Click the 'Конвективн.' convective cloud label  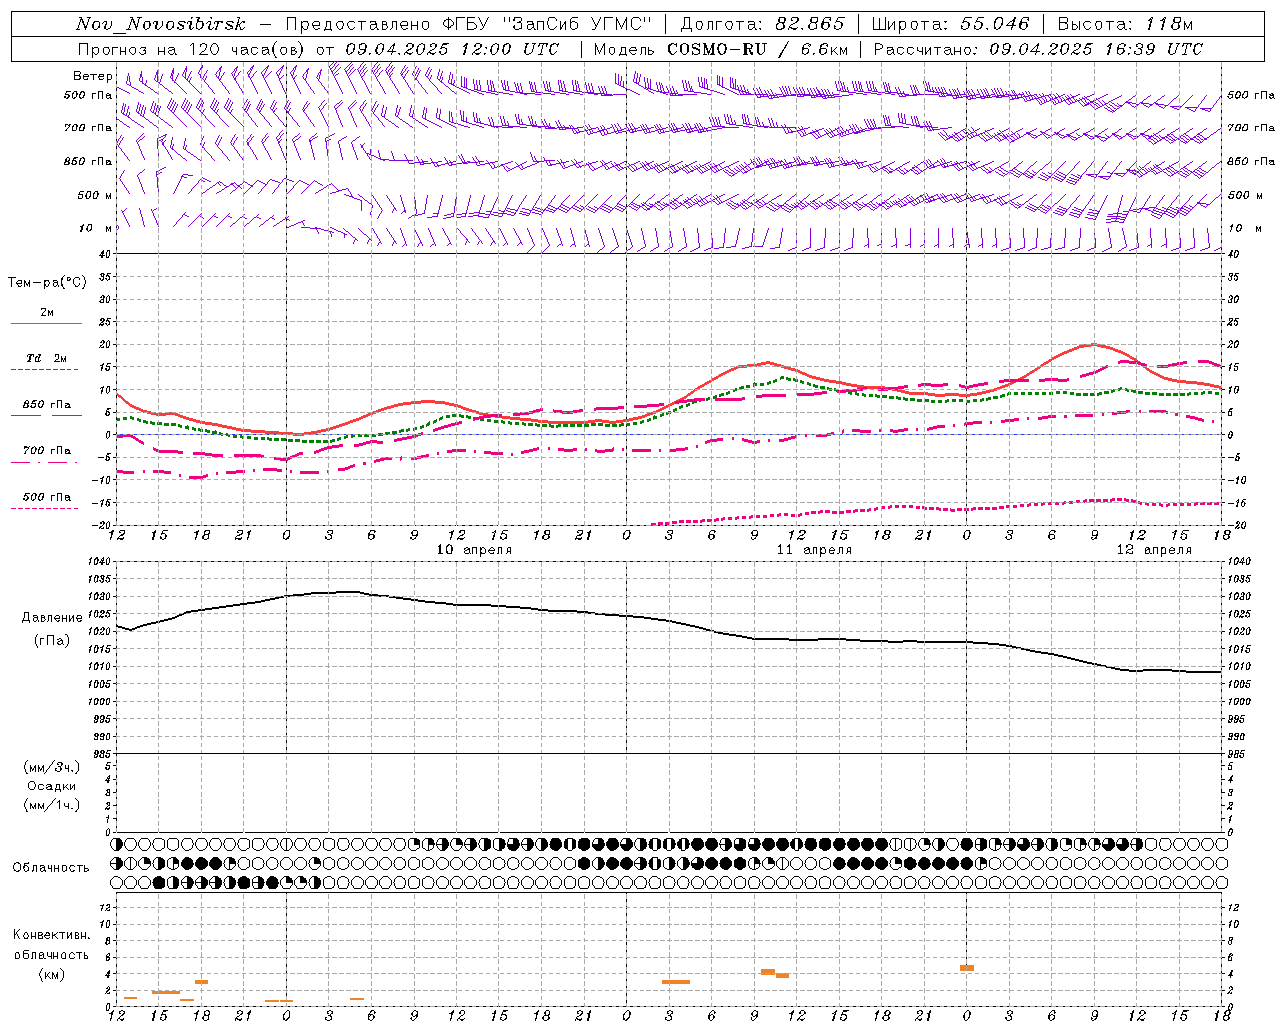[52, 935]
